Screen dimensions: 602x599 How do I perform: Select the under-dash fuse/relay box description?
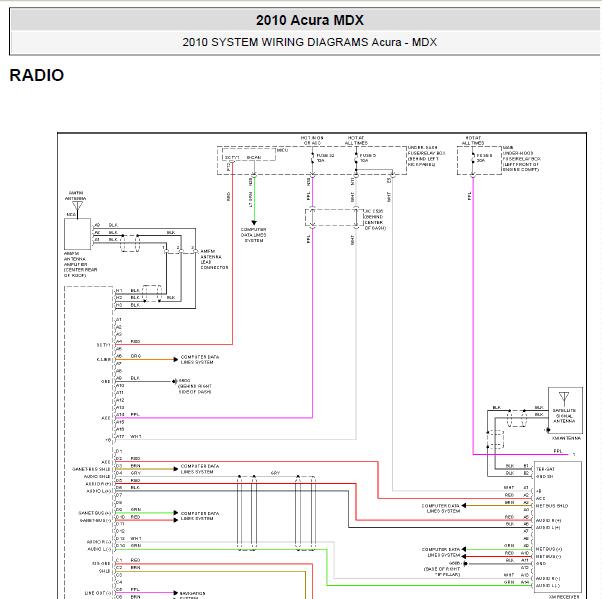426,156
